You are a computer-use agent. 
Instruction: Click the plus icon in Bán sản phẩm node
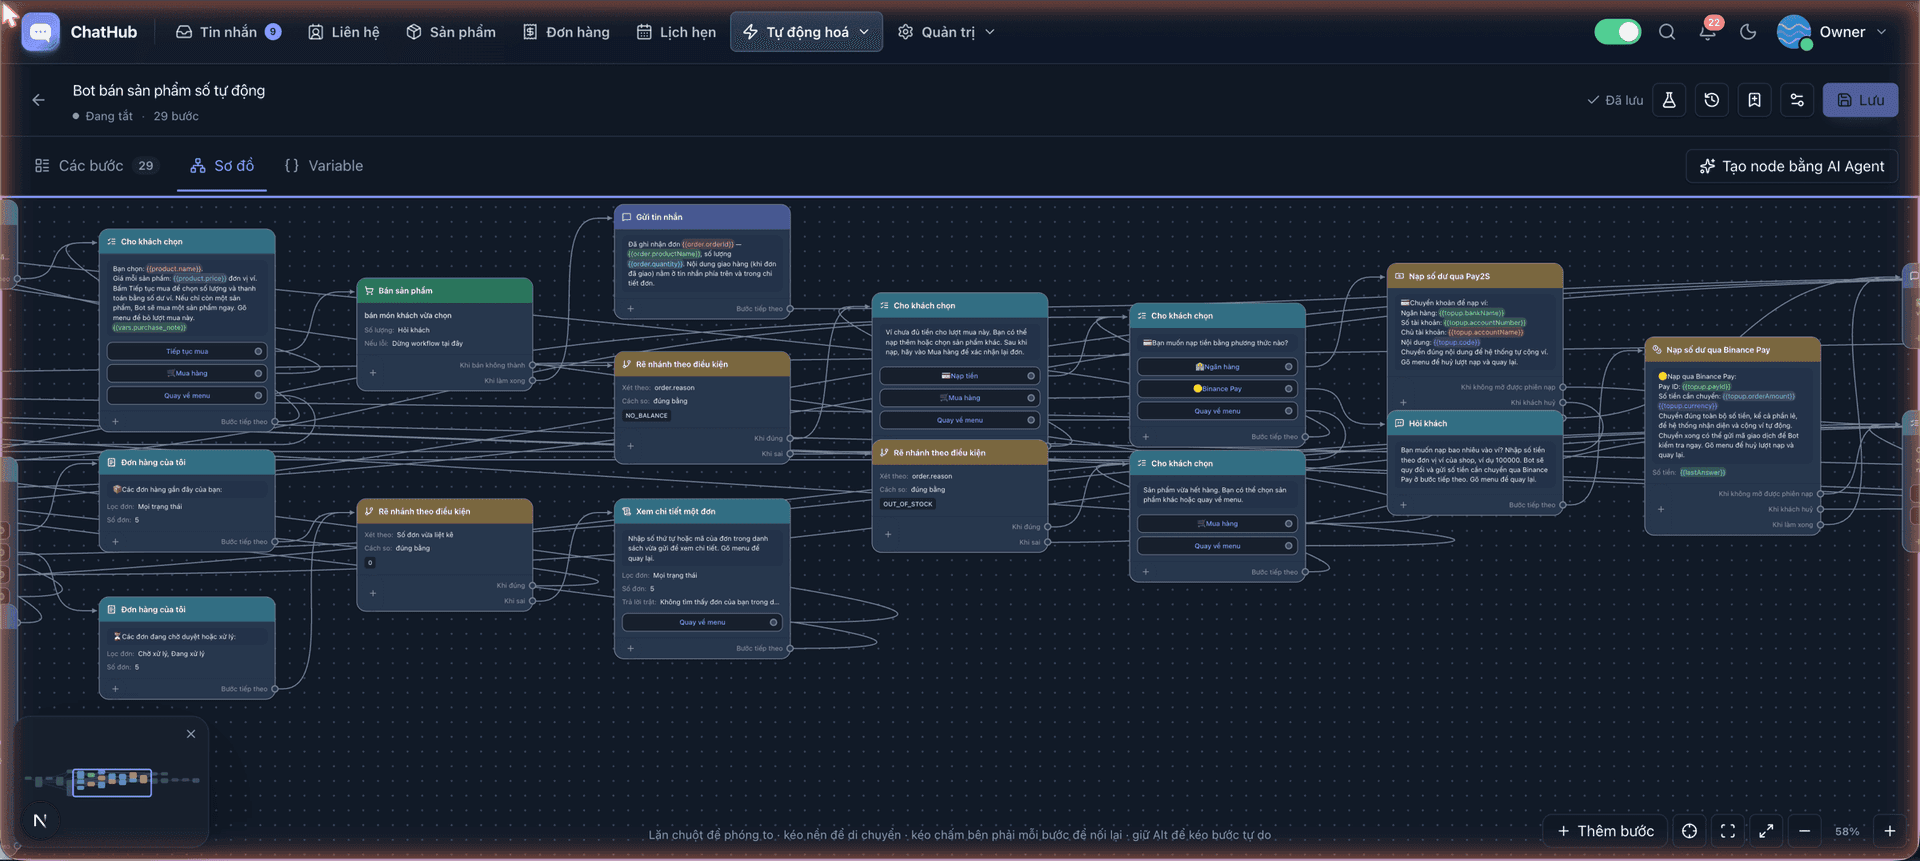(373, 373)
